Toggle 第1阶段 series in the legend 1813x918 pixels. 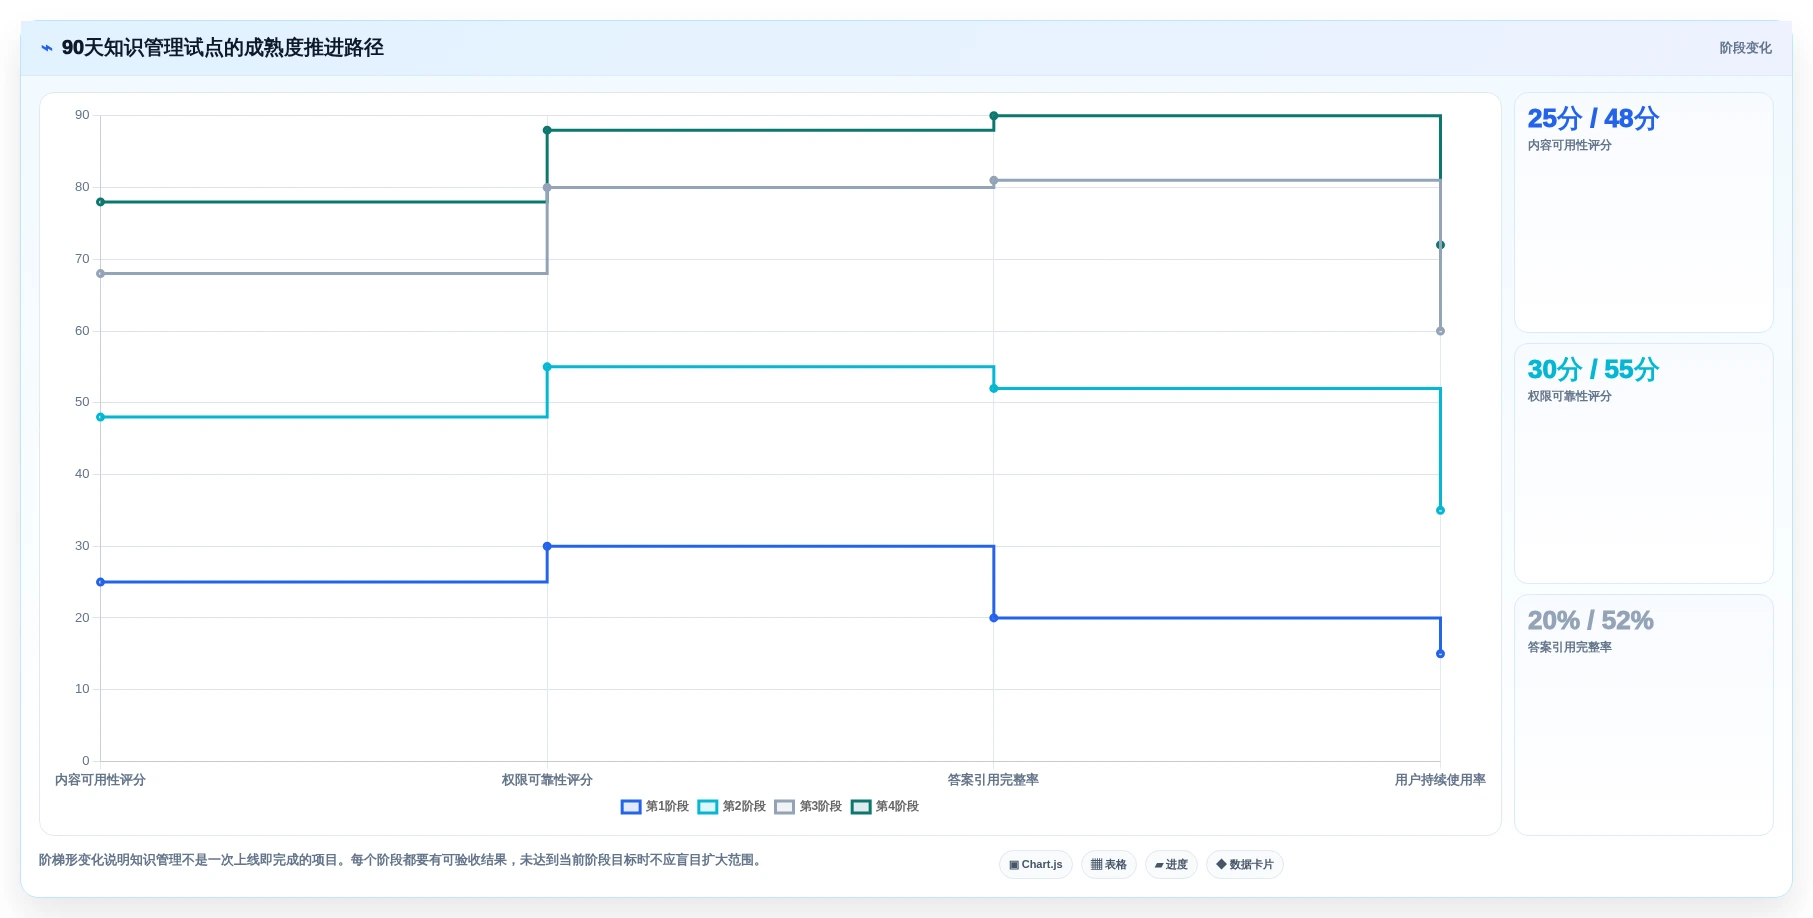pyautogui.click(x=655, y=806)
